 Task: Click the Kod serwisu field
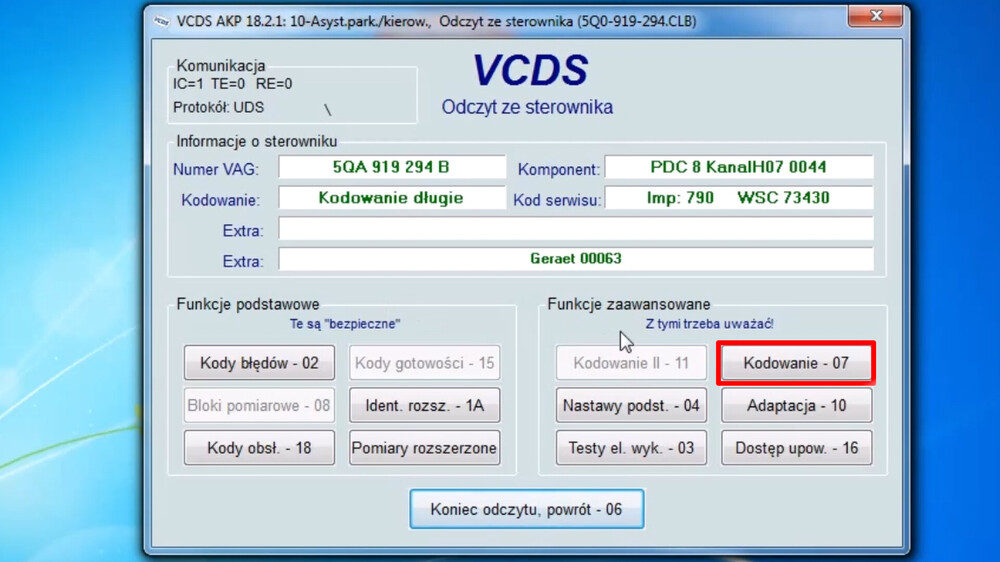click(738, 198)
